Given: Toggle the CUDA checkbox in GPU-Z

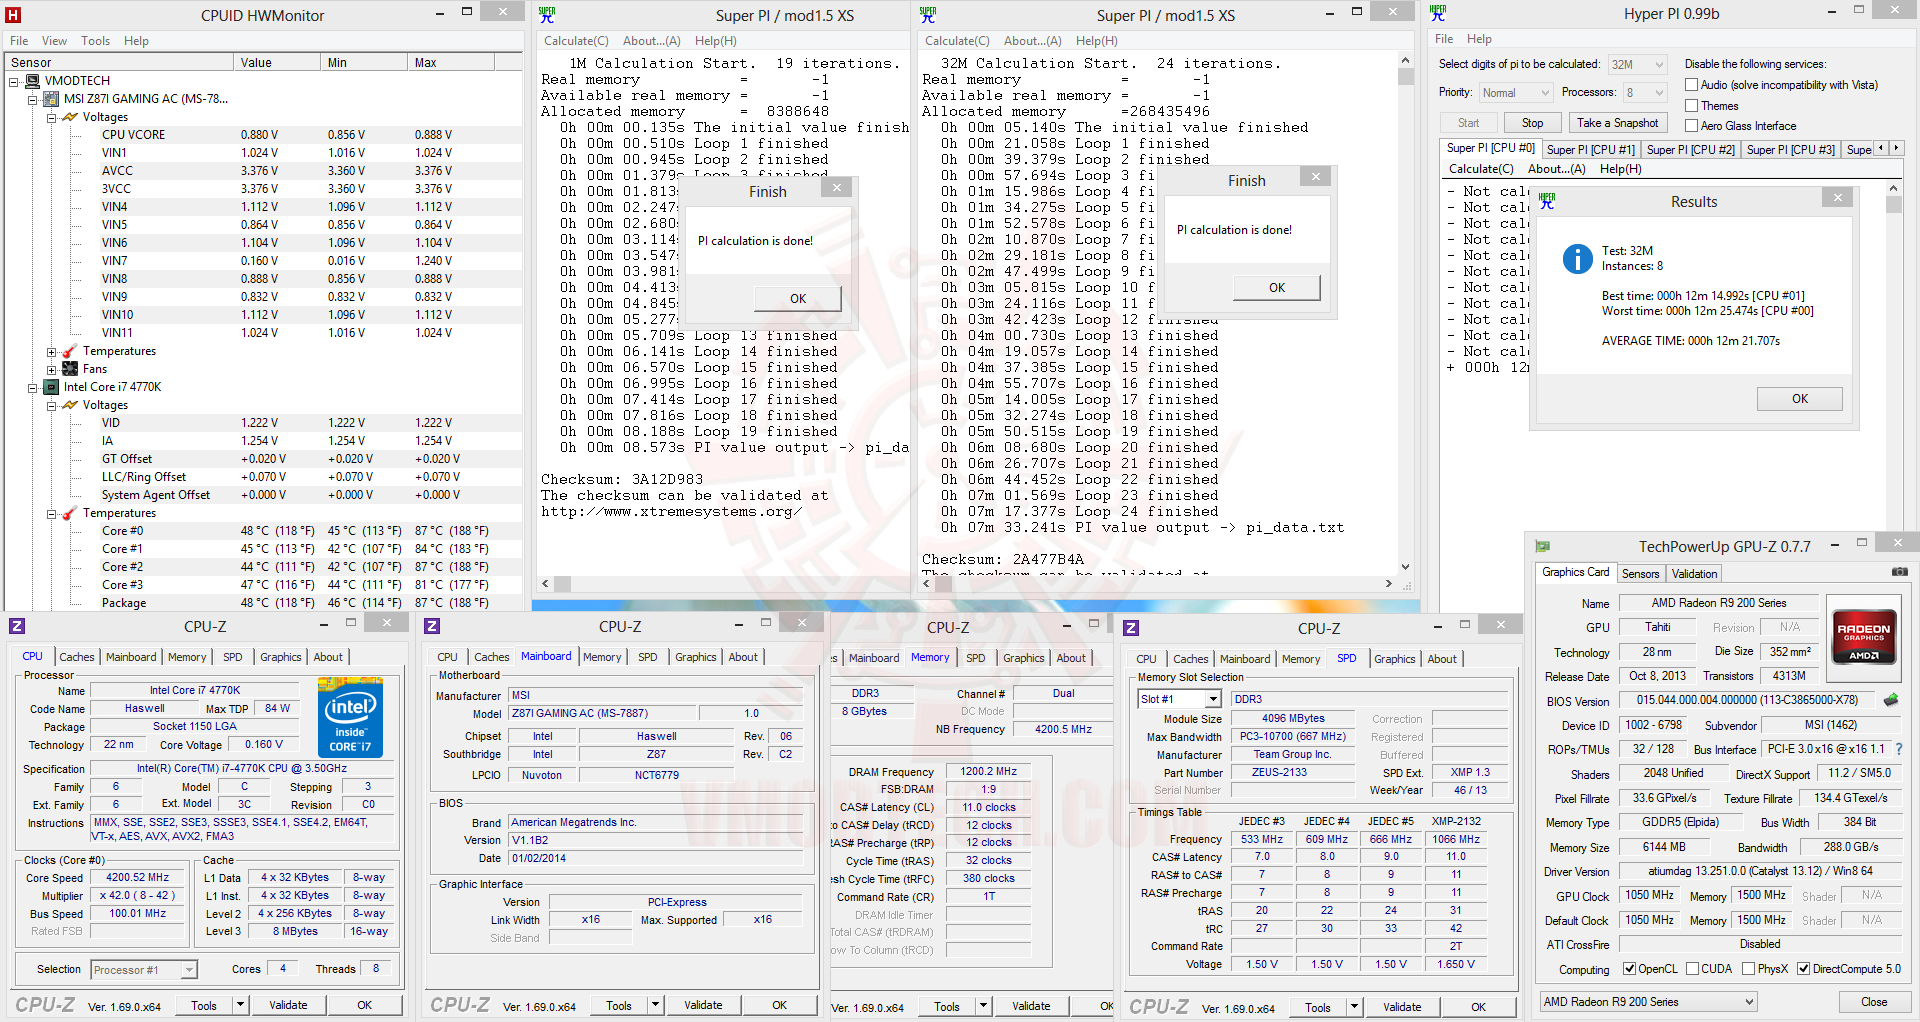Looking at the screenshot, I should [x=1693, y=969].
